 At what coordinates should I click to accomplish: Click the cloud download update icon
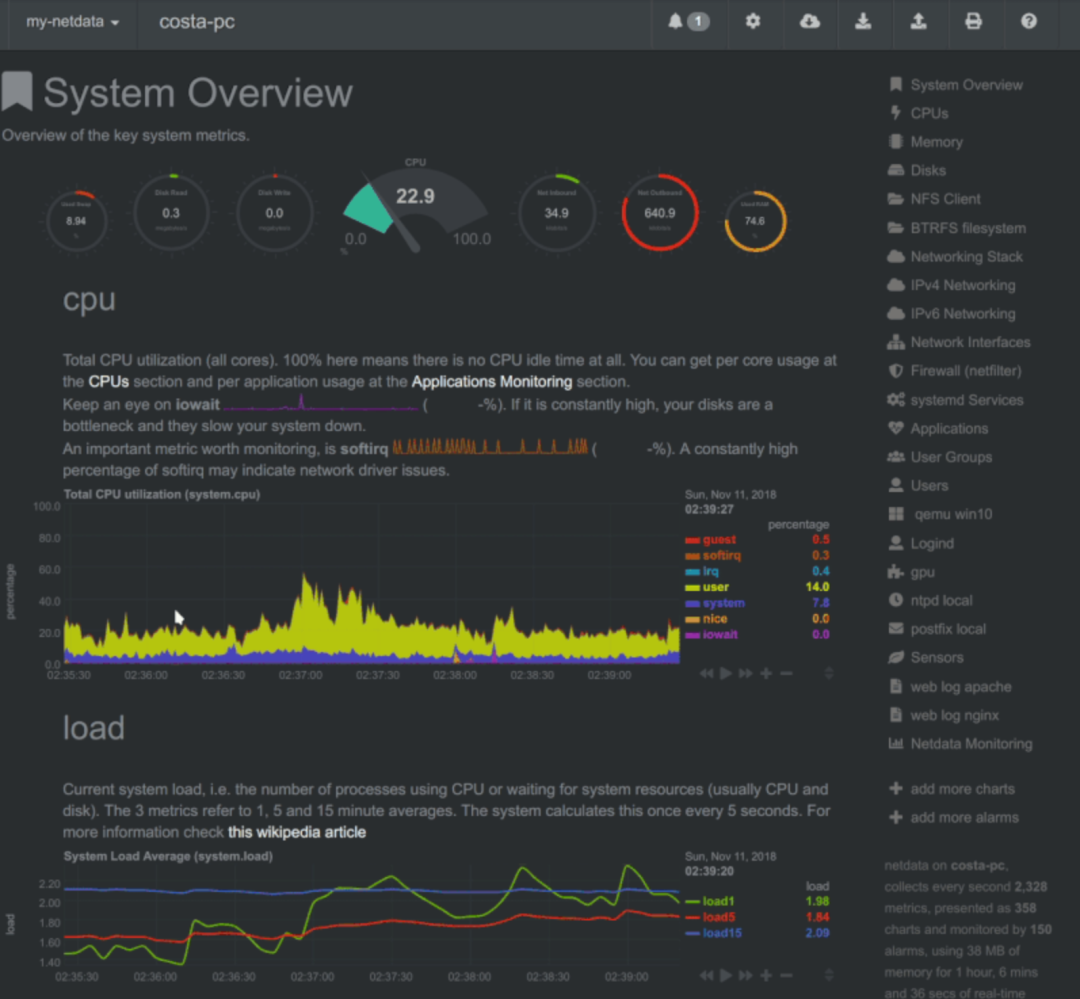809,21
